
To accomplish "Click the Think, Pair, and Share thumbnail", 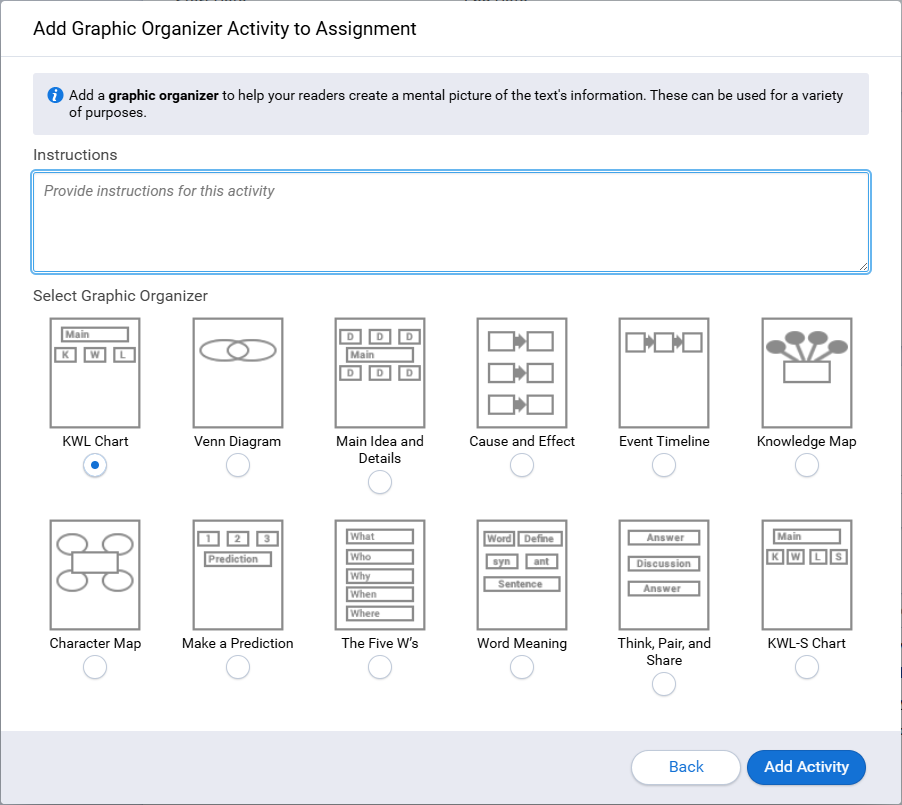I will tap(664, 575).
